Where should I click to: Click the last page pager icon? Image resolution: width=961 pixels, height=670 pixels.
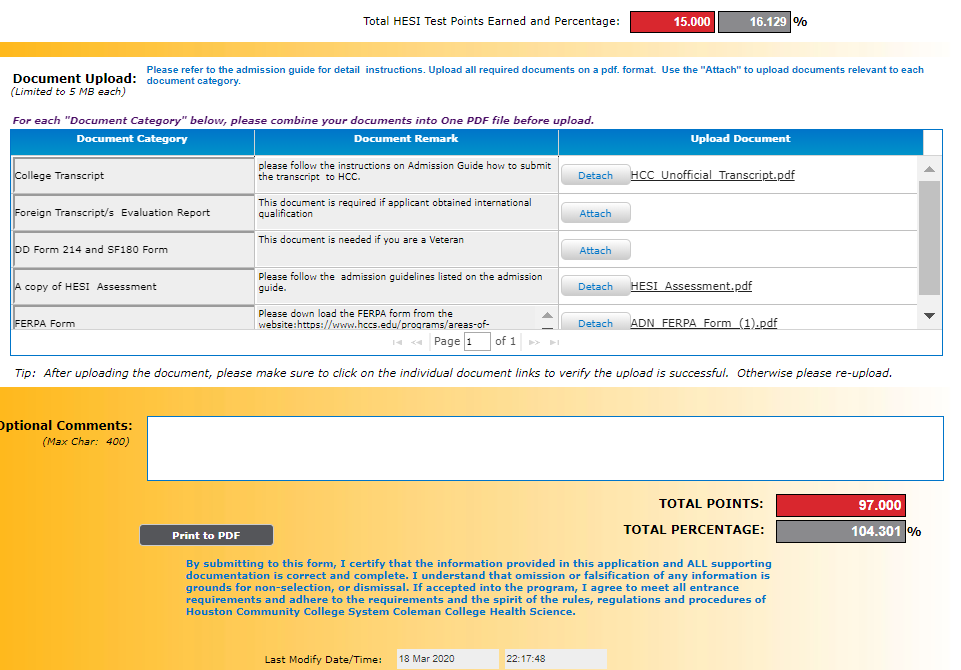554,342
